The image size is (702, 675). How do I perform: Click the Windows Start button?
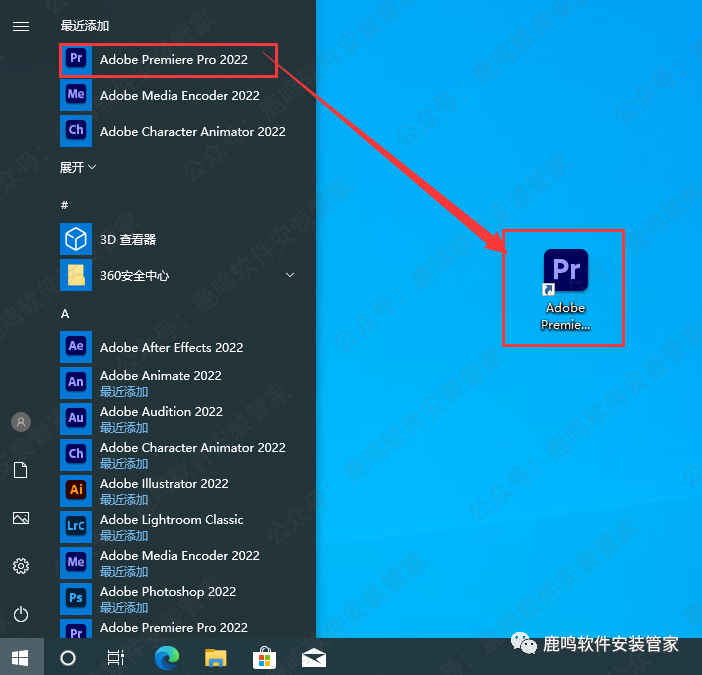coord(20,657)
